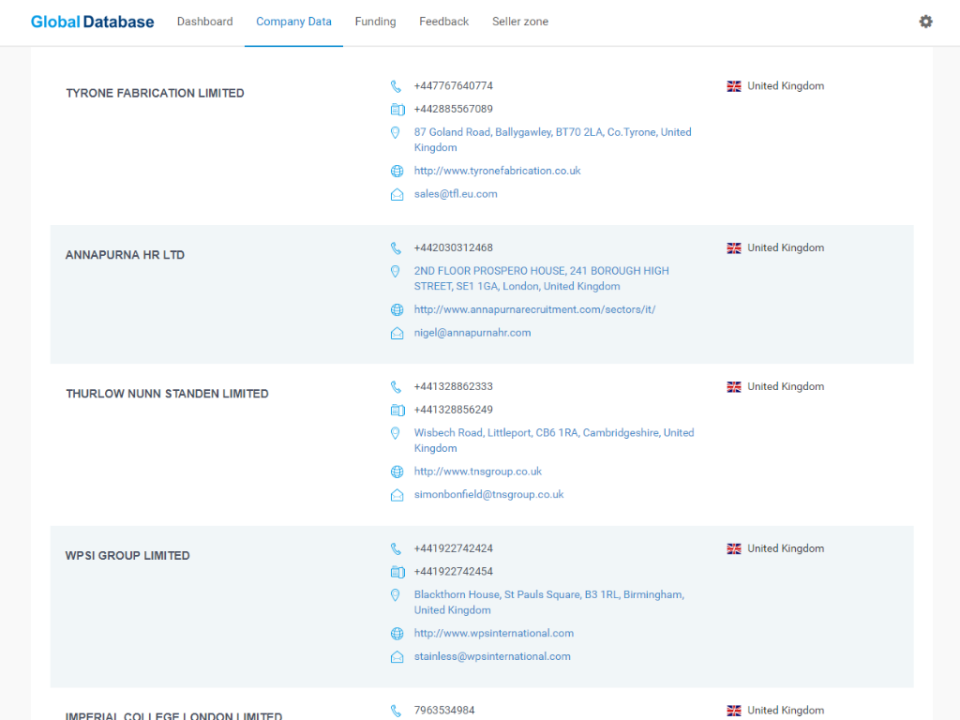This screenshot has width=960, height=720.
Task: Click the envelope icon beside nigel@annapurnahr.com
Action: 396,332
